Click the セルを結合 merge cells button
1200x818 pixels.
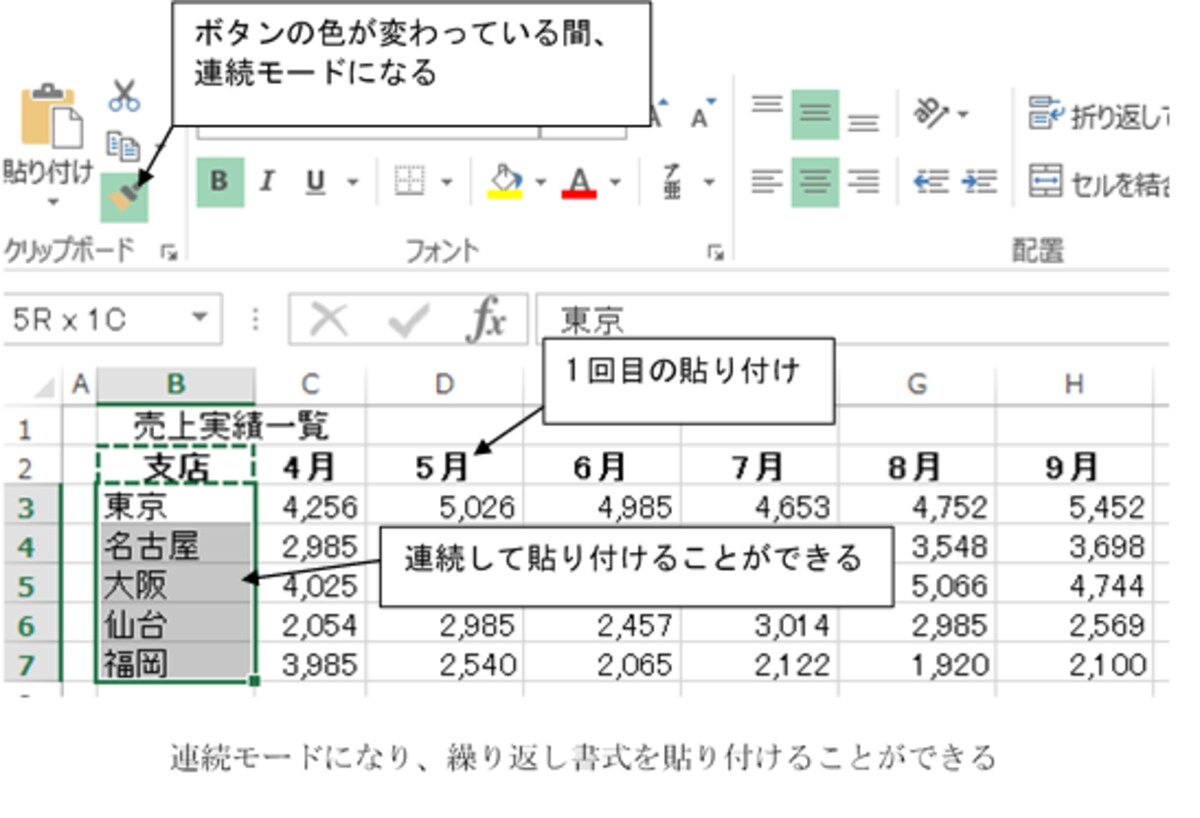(1099, 182)
